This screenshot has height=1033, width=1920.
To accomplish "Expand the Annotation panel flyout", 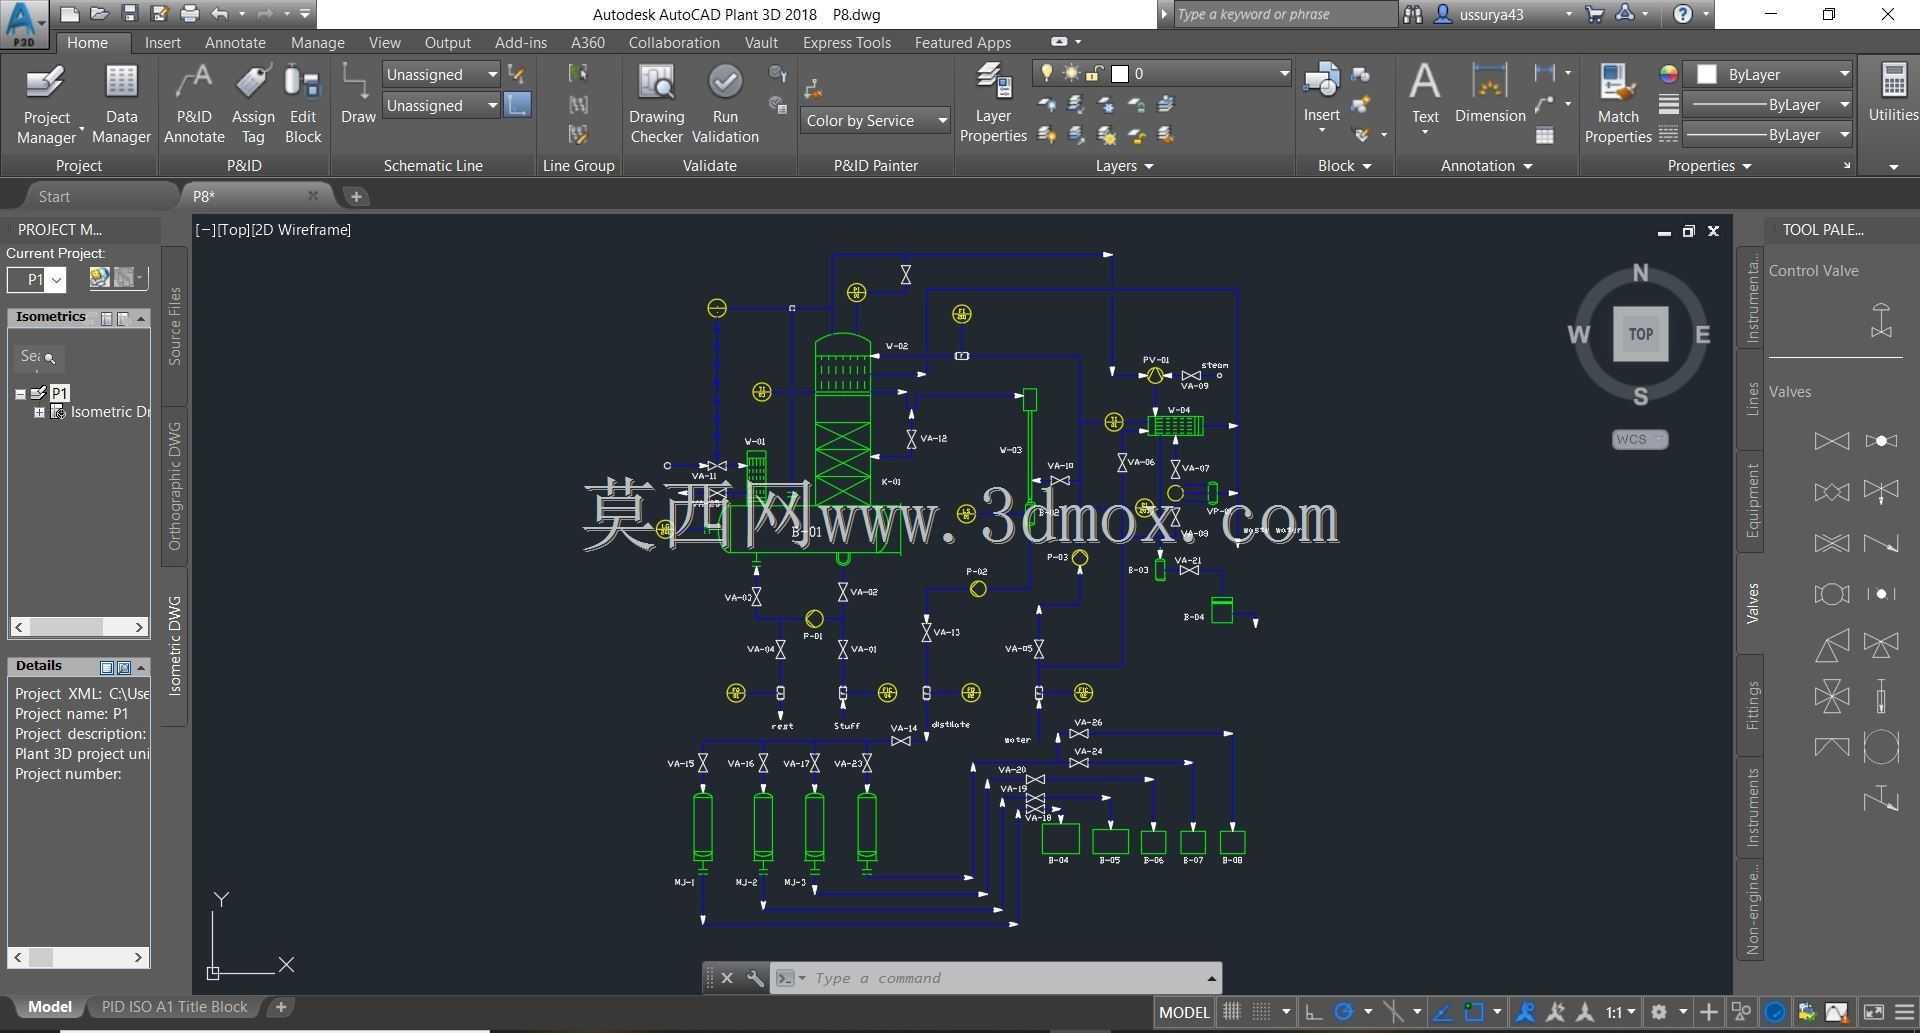I will (x=1486, y=166).
